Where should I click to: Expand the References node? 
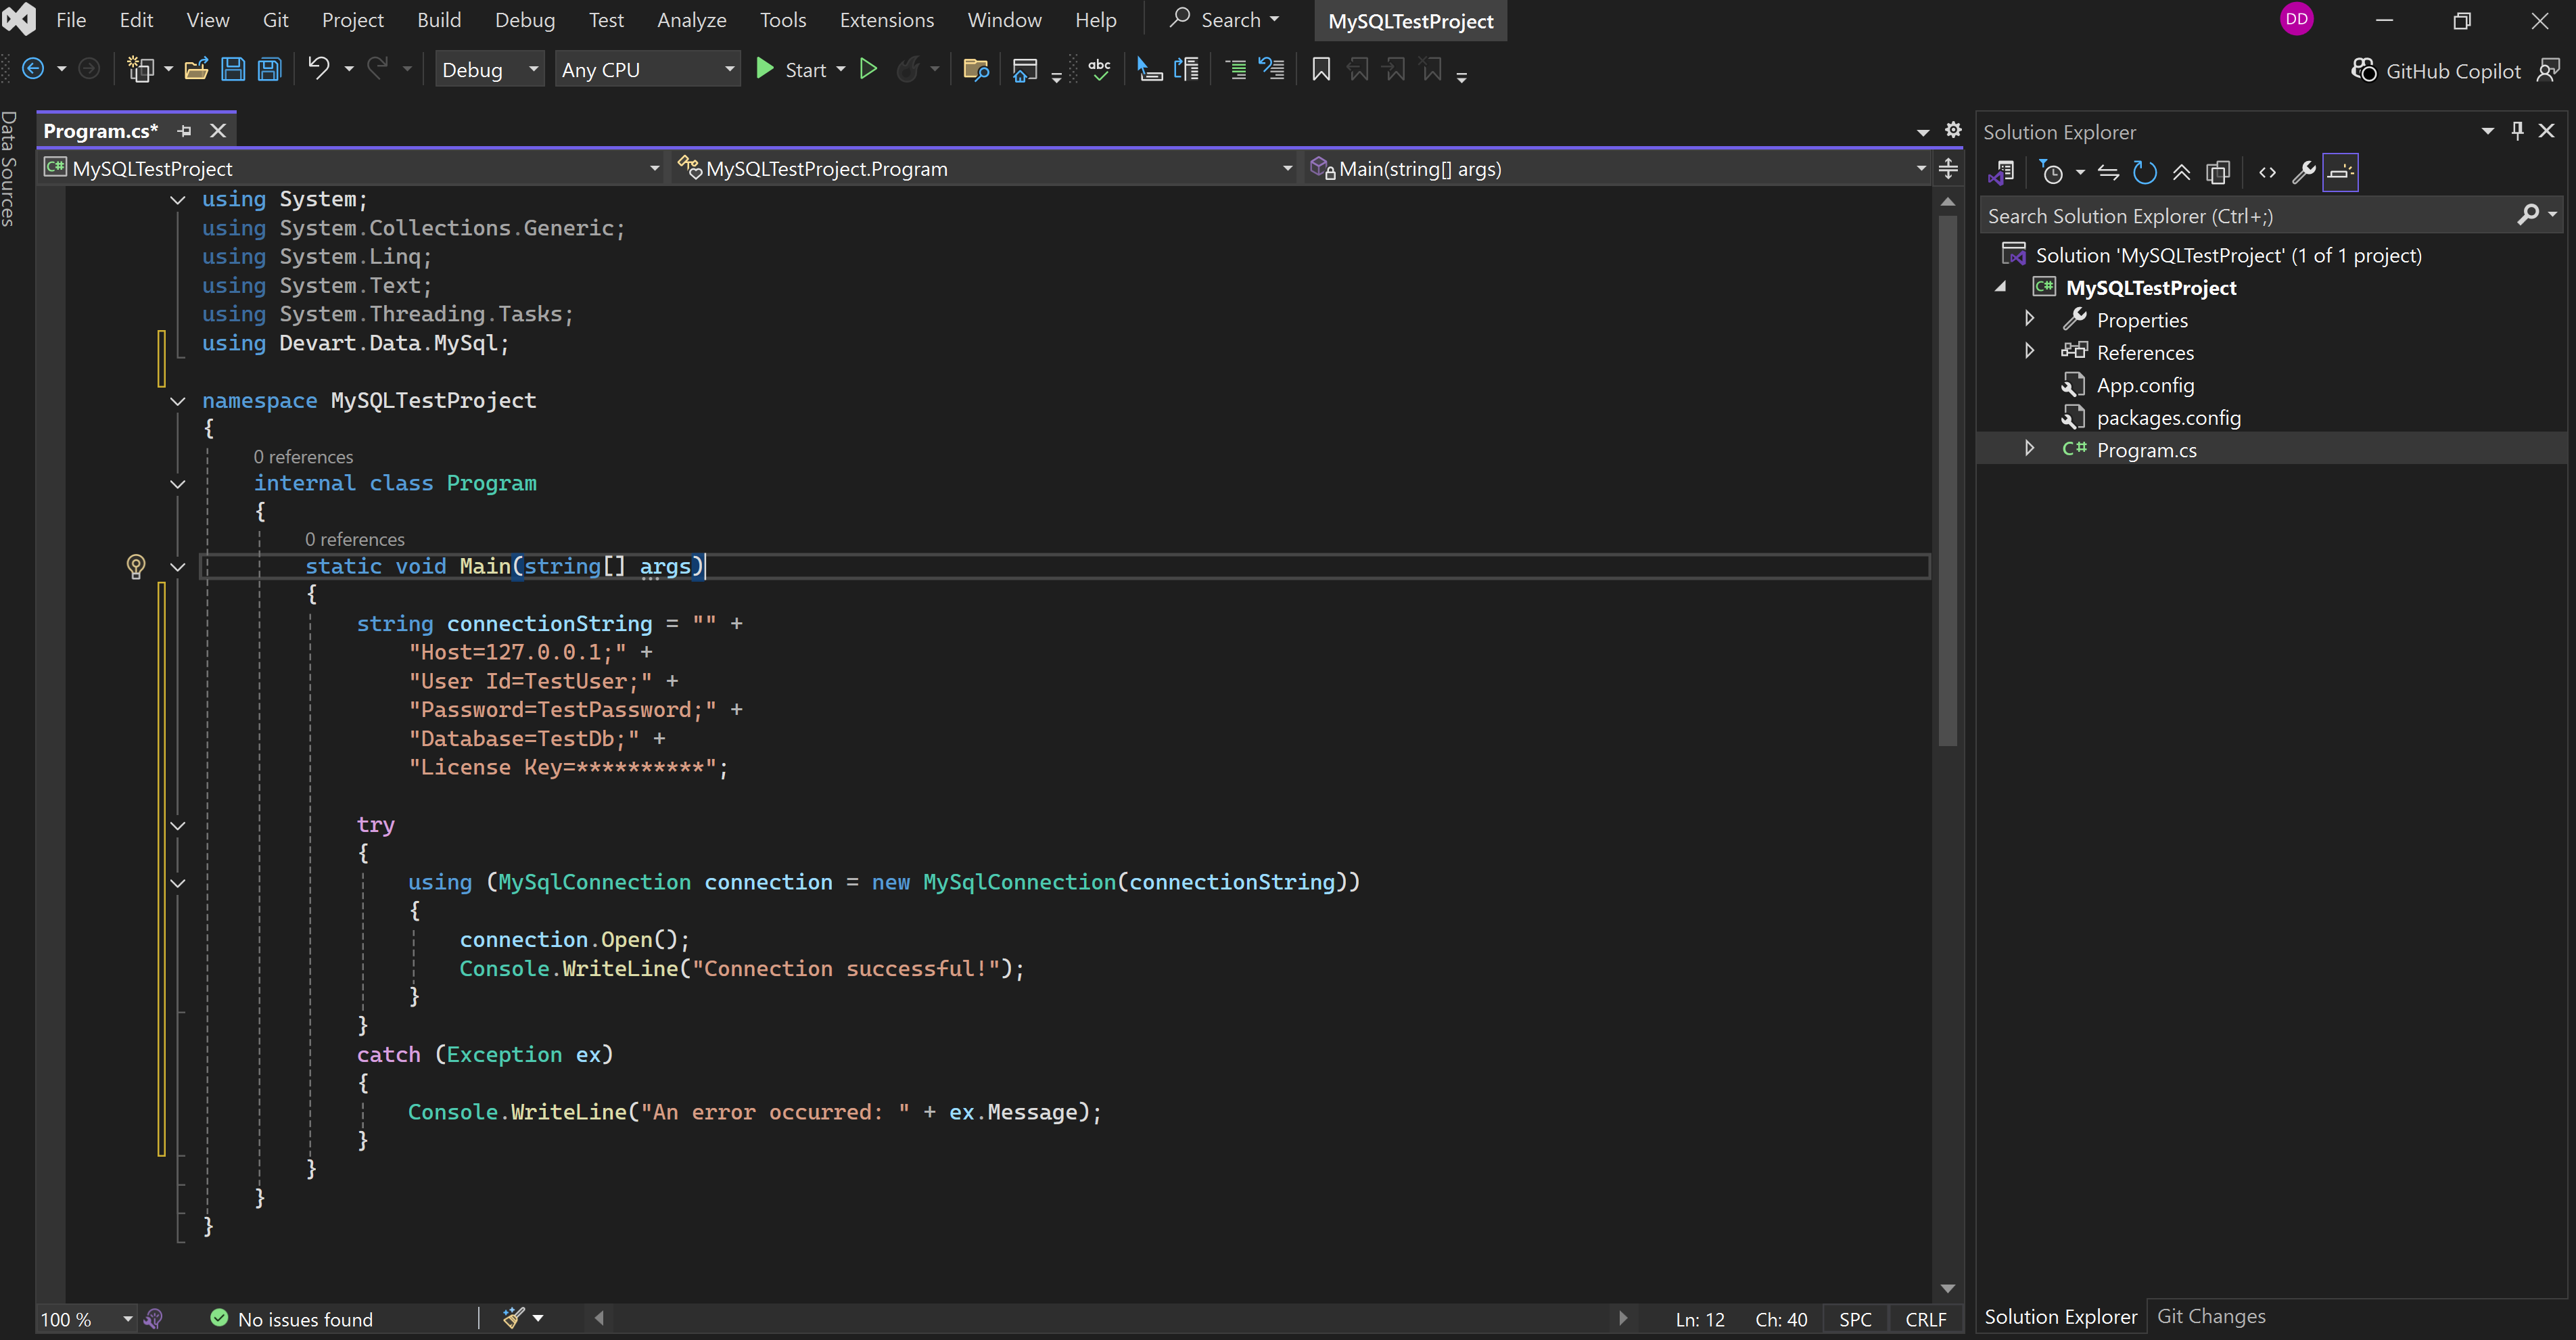[2030, 351]
